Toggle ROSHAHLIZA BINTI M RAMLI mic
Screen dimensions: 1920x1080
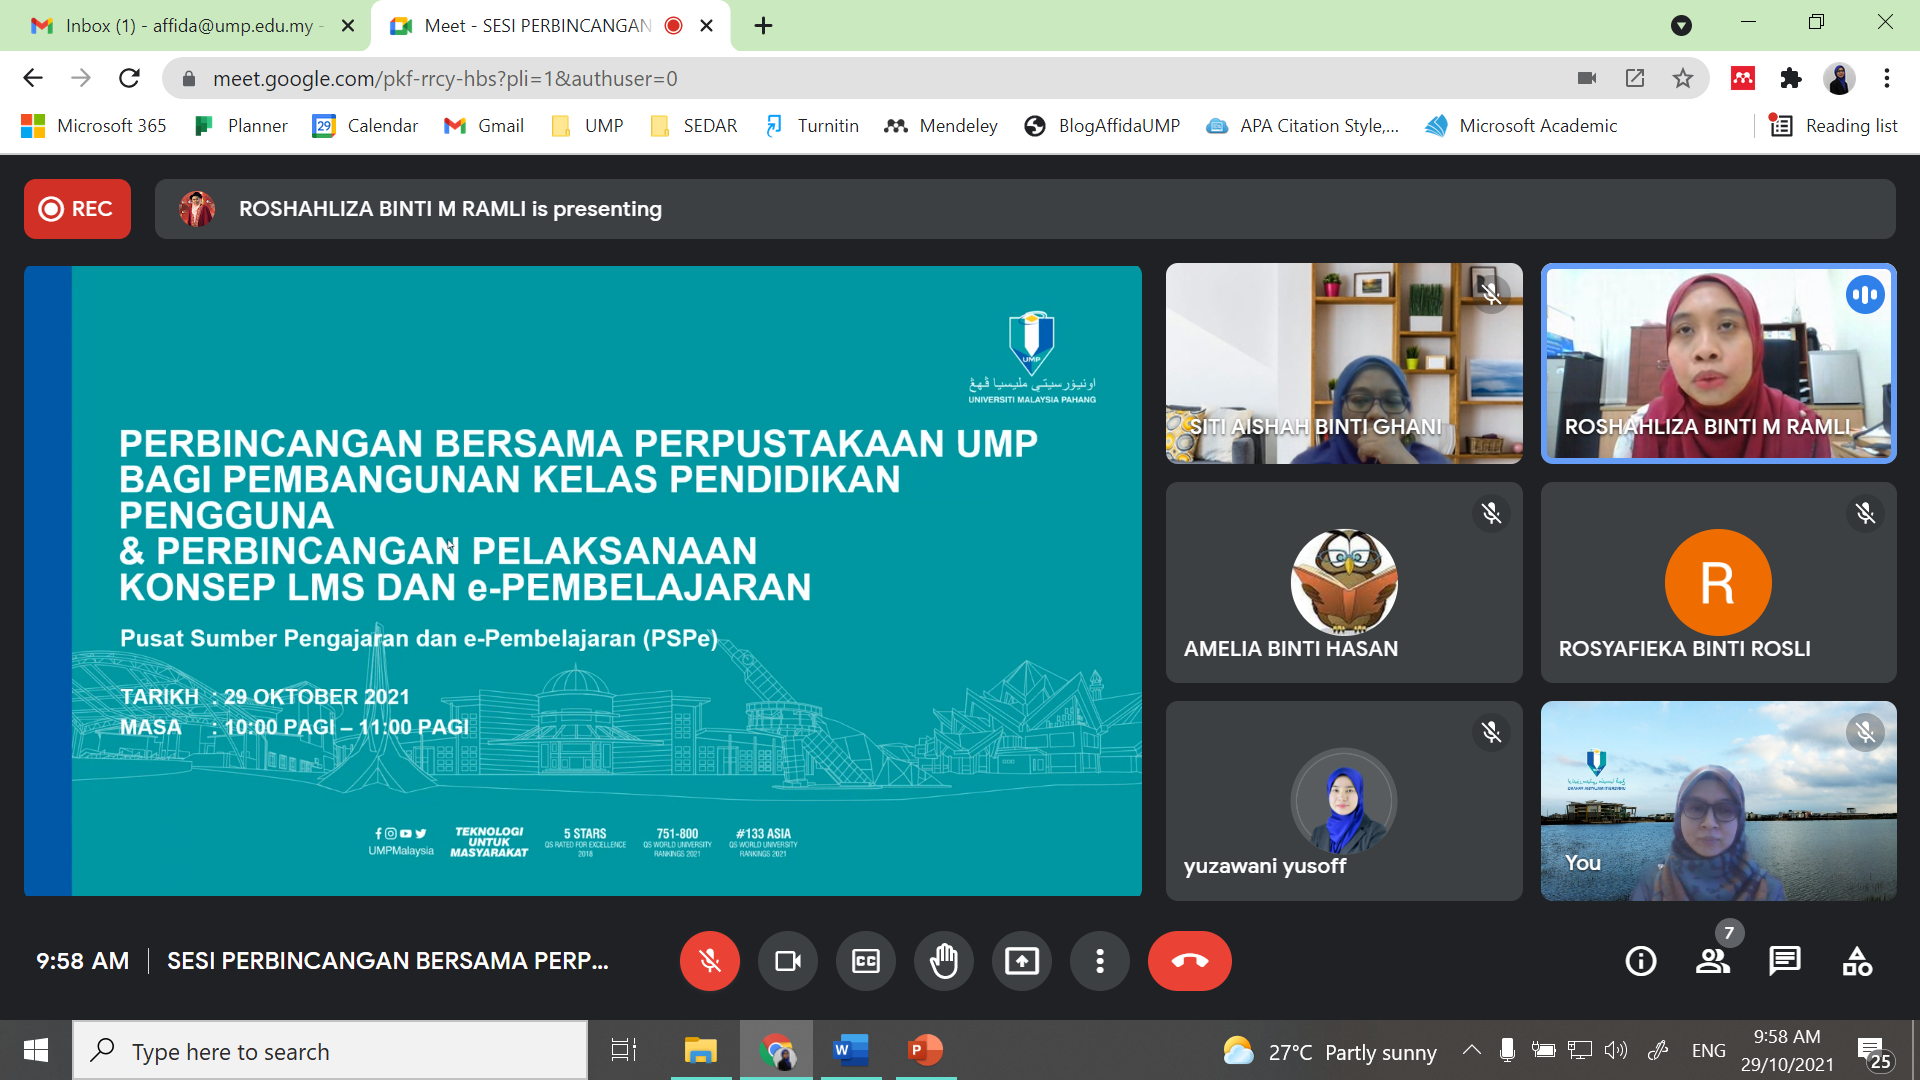click(x=1865, y=293)
